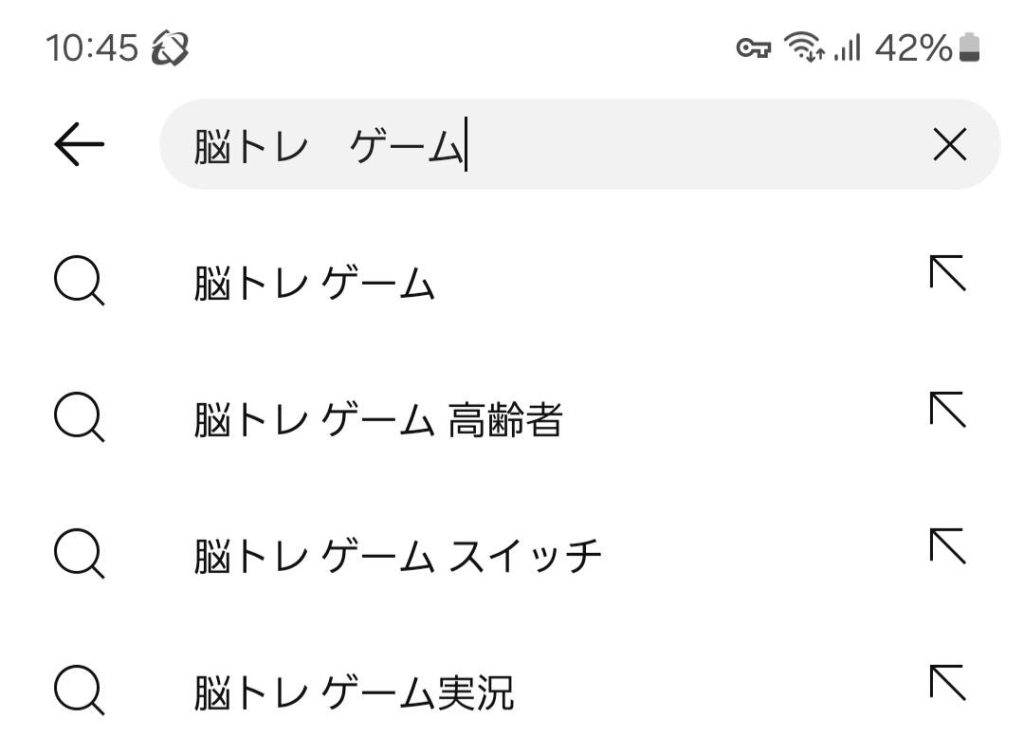Tap magnifier icon beside 脳トレ ゲーム実況

tap(79, 692)
